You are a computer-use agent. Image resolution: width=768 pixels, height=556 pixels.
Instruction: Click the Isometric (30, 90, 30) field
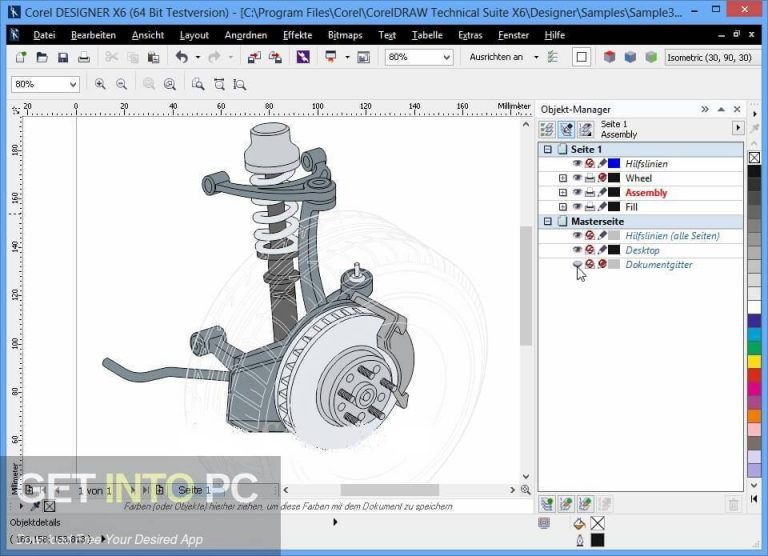[x=710, y=57]
